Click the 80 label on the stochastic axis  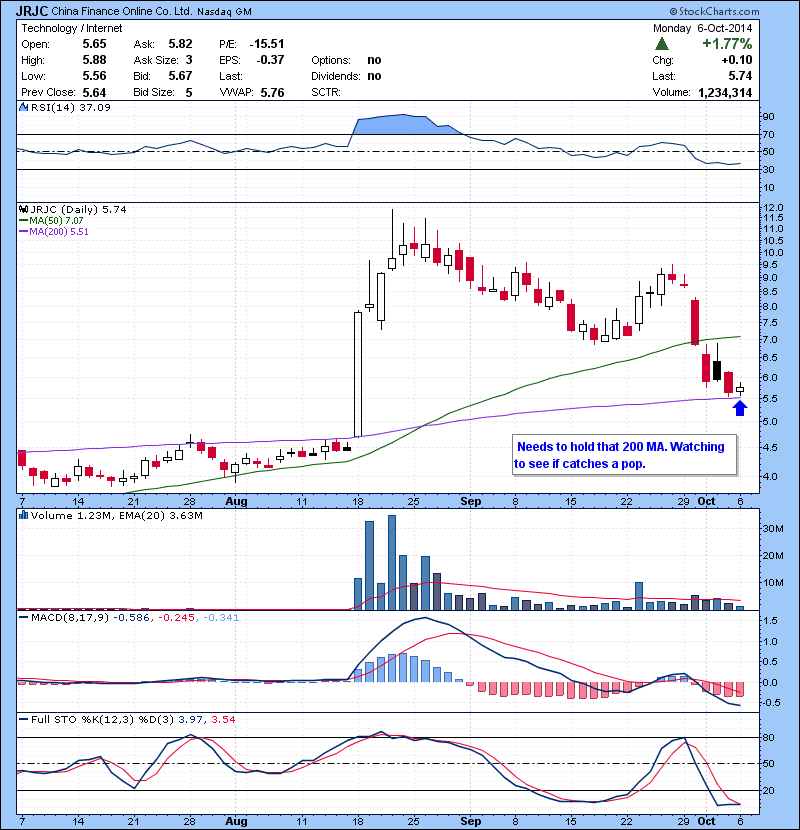(768, 737)
